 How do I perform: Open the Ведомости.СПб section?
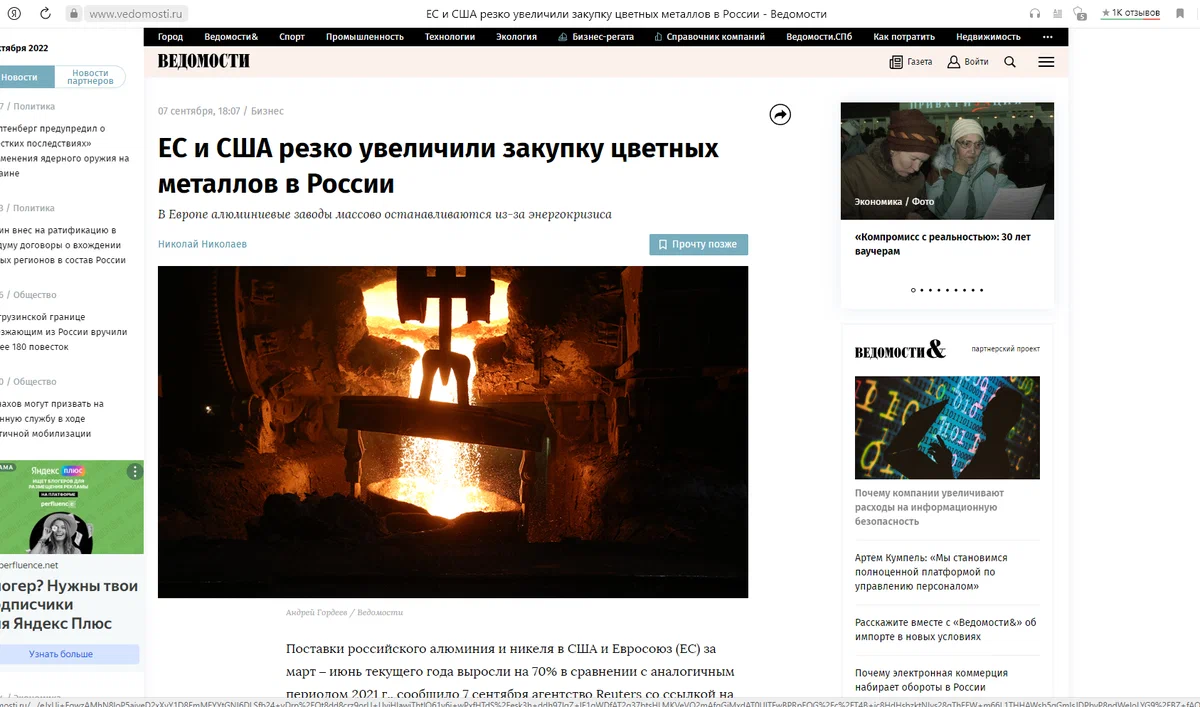(820, 37)
